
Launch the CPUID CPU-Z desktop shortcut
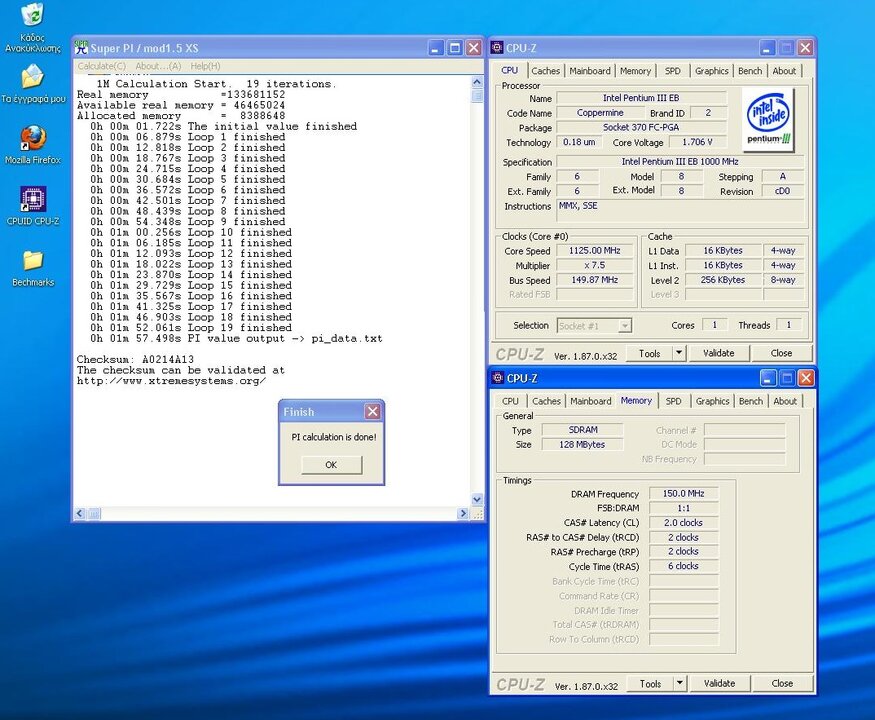[x=32, y=206]
